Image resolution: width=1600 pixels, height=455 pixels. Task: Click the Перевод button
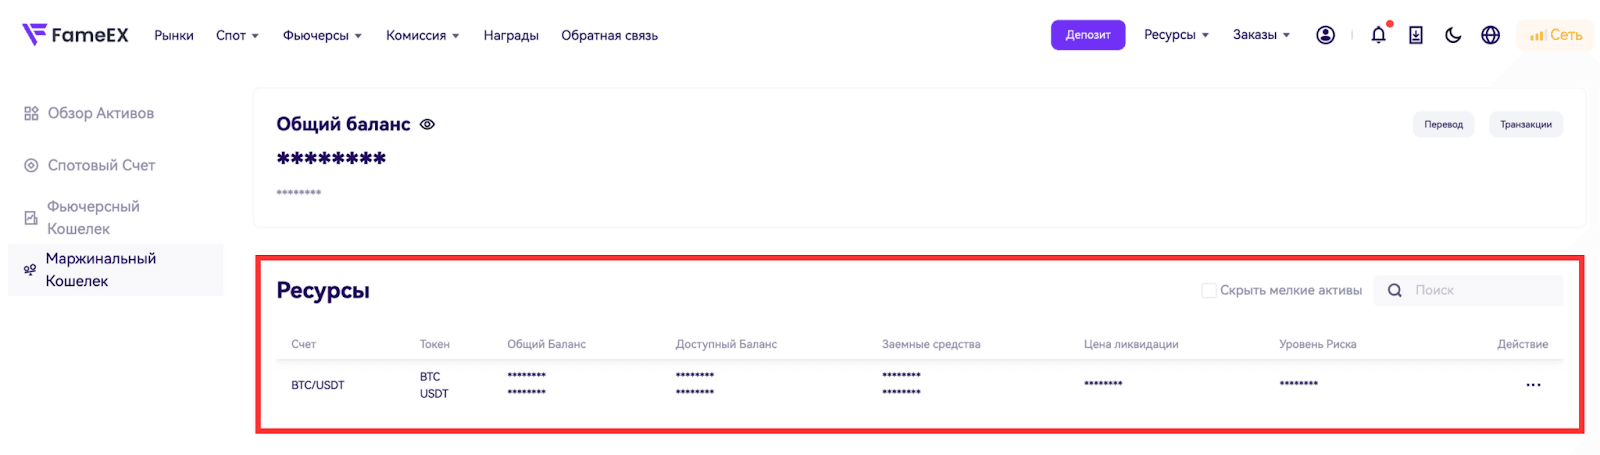pos(1443,124)
